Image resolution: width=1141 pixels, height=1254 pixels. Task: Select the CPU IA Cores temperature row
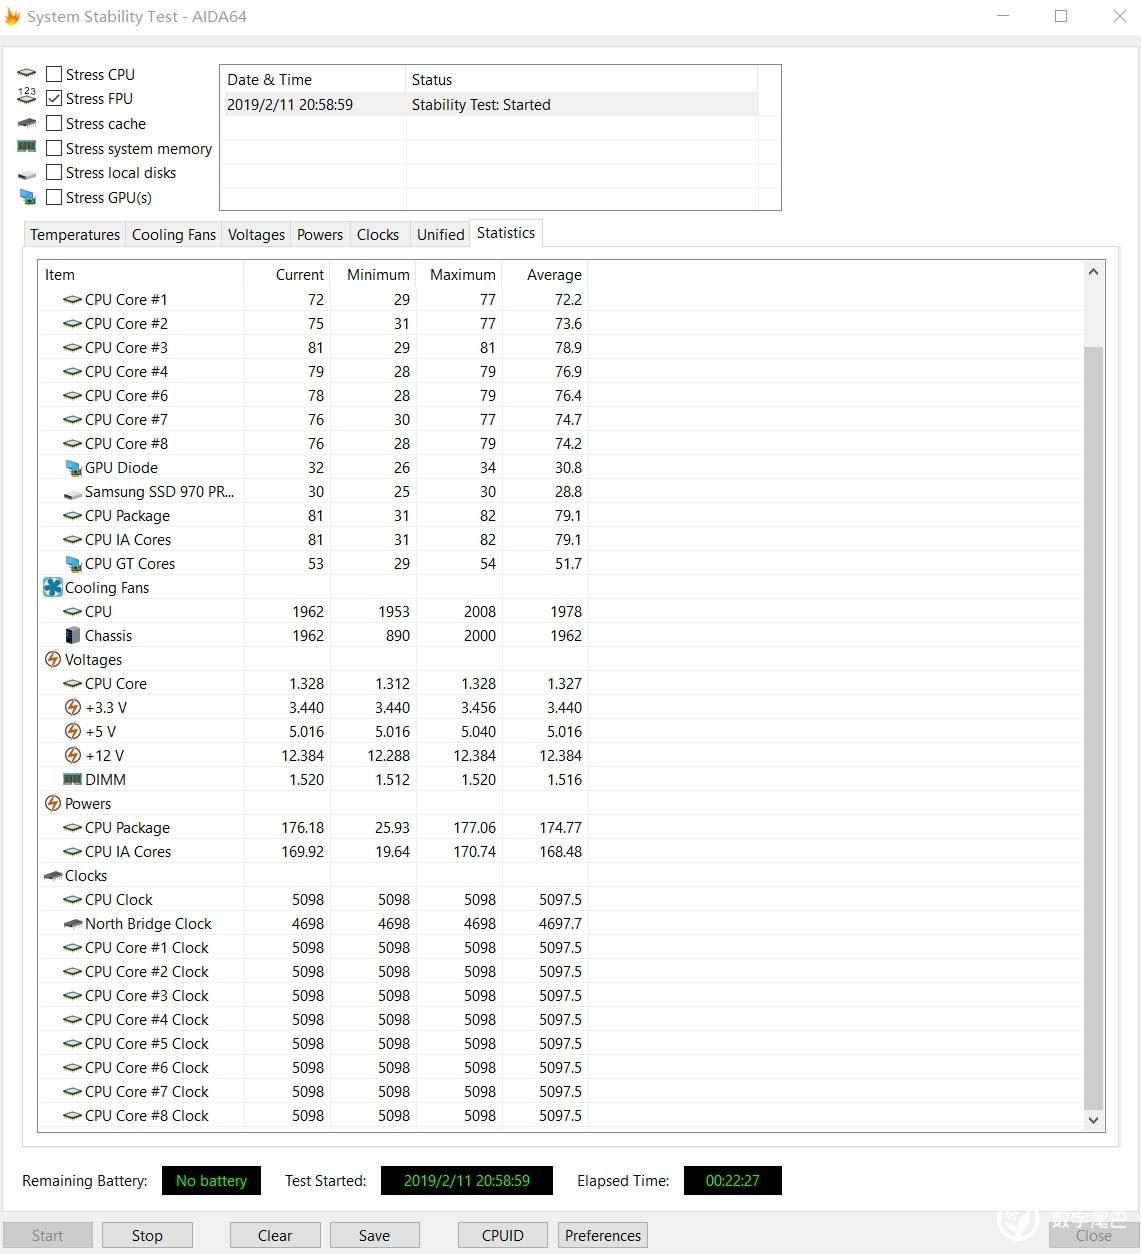(x=313, y=539)
